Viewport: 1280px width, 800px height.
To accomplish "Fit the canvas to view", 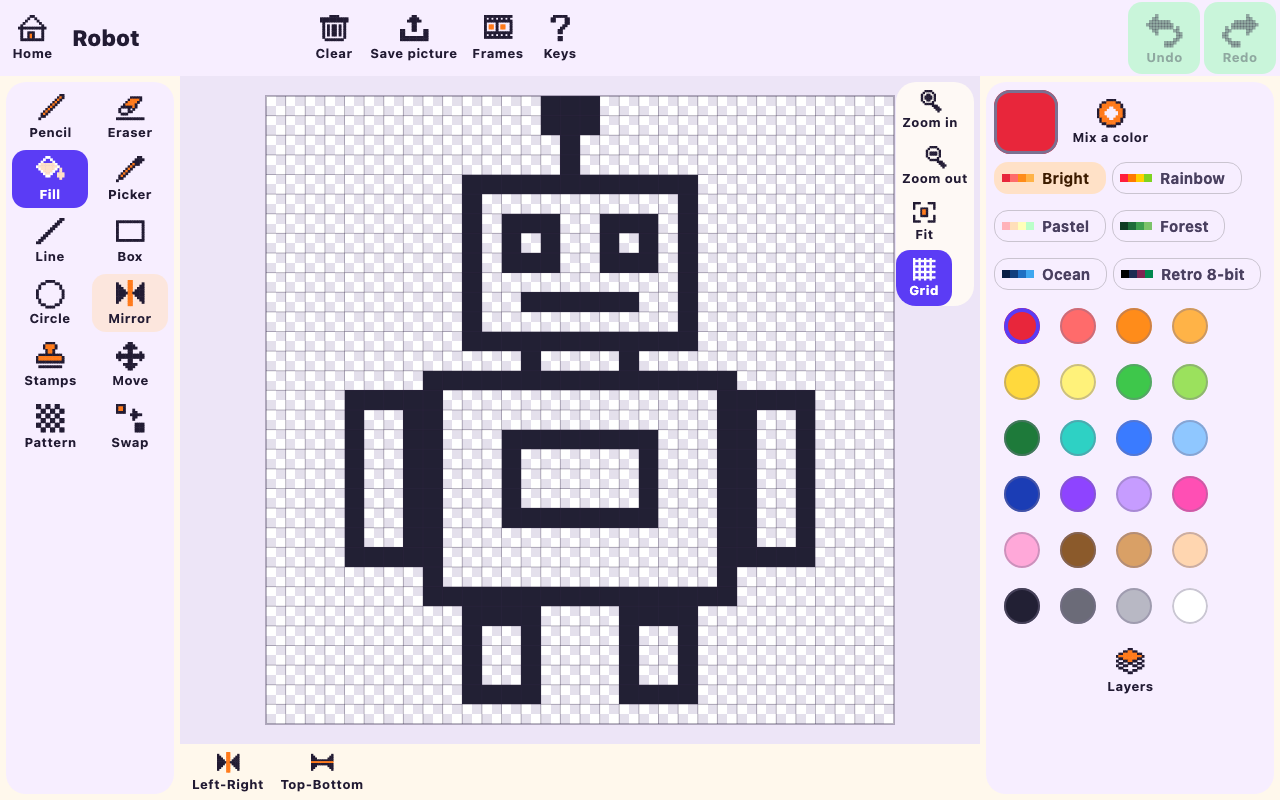I will coord(924,221).
